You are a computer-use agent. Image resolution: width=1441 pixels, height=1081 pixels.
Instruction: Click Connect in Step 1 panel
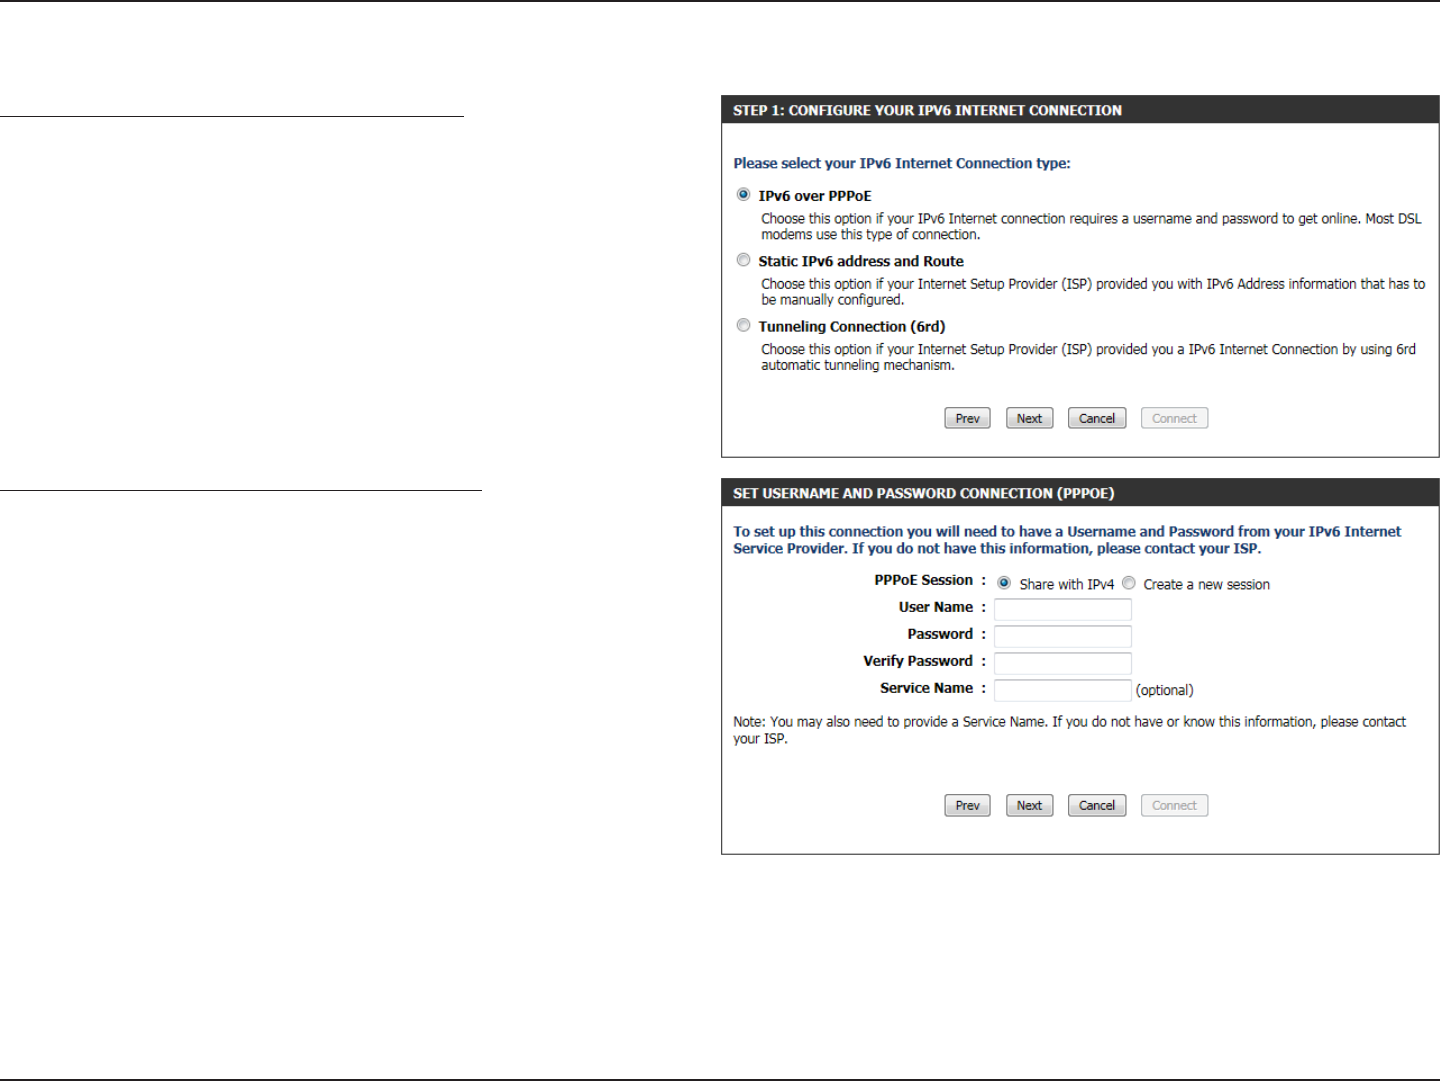(x=1174, y=418)
